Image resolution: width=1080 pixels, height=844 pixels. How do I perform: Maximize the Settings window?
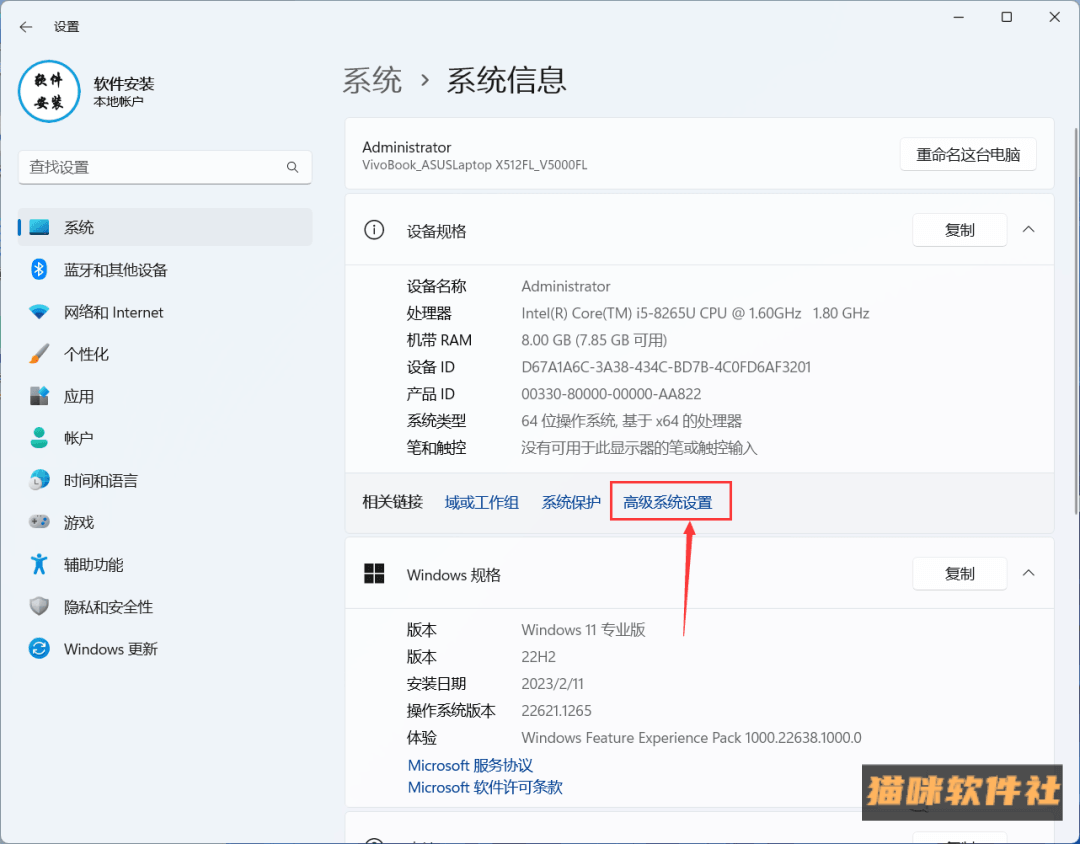point(1006,17)
